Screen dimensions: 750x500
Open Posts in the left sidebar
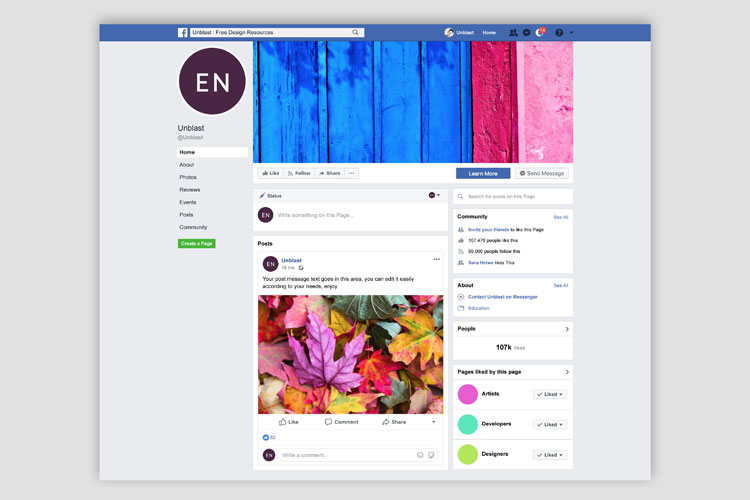pyautogui.click(x=186, y=214)
